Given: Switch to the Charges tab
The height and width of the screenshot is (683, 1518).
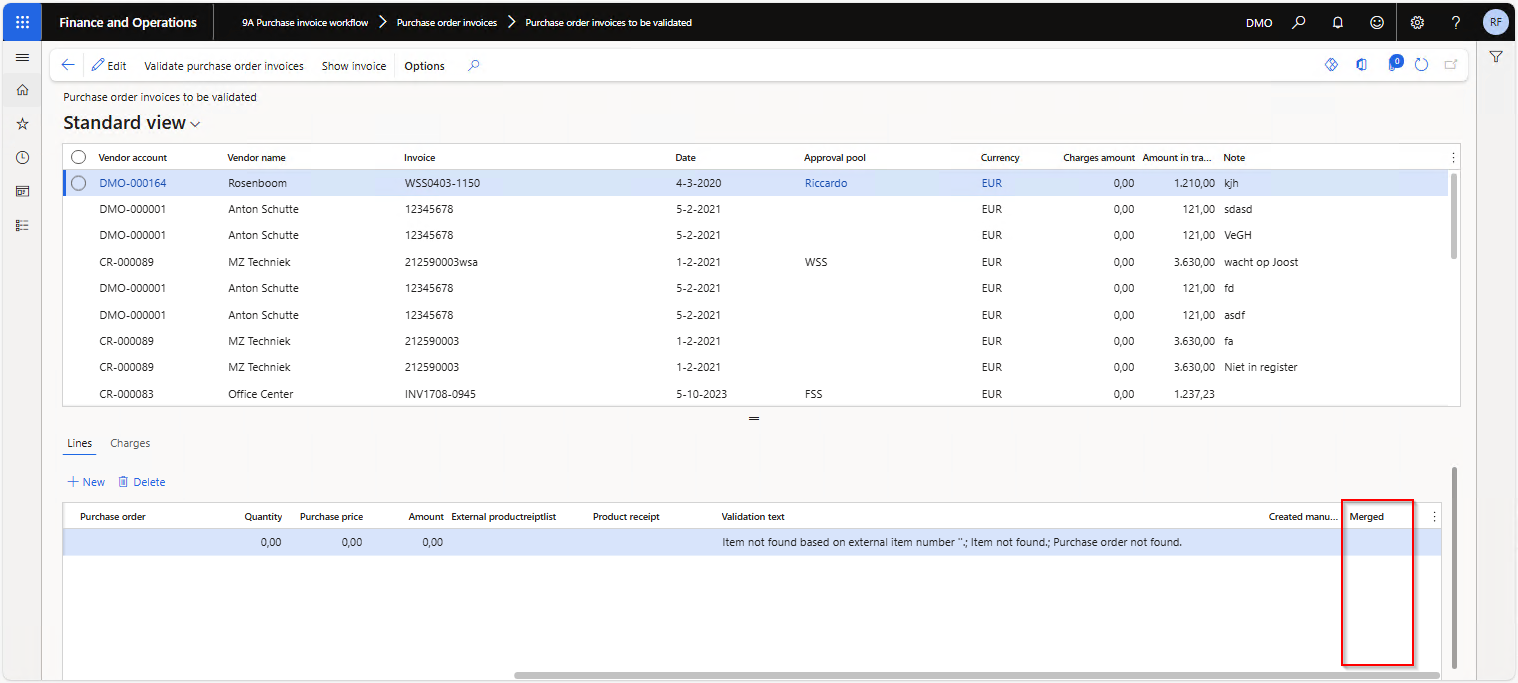Looking at the screenshot, I should pos(130,443).
